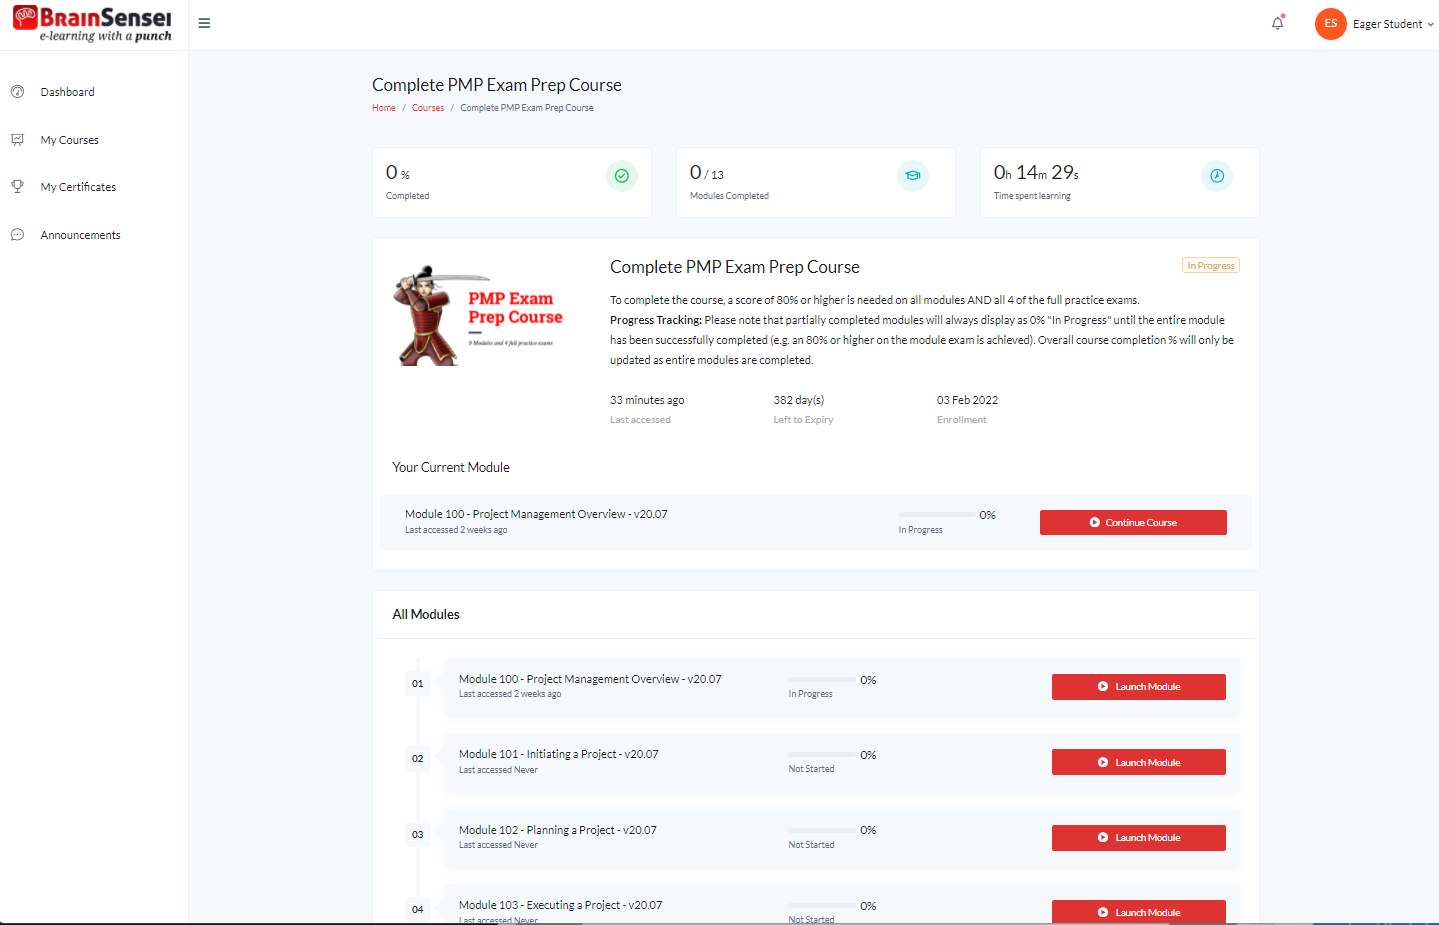Expand the Eager Student user dropdown
Screen dimensions: 1439x925
[x=1393, y=24]
